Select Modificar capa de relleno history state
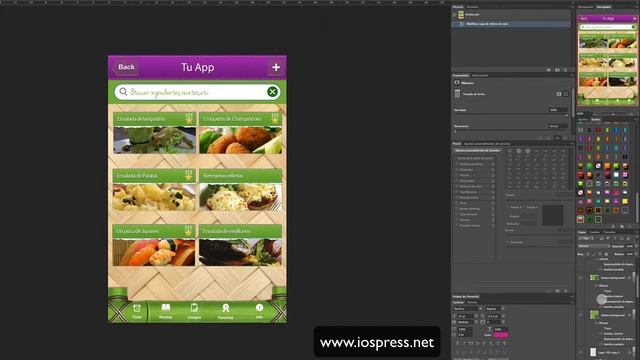 [511, 24]
